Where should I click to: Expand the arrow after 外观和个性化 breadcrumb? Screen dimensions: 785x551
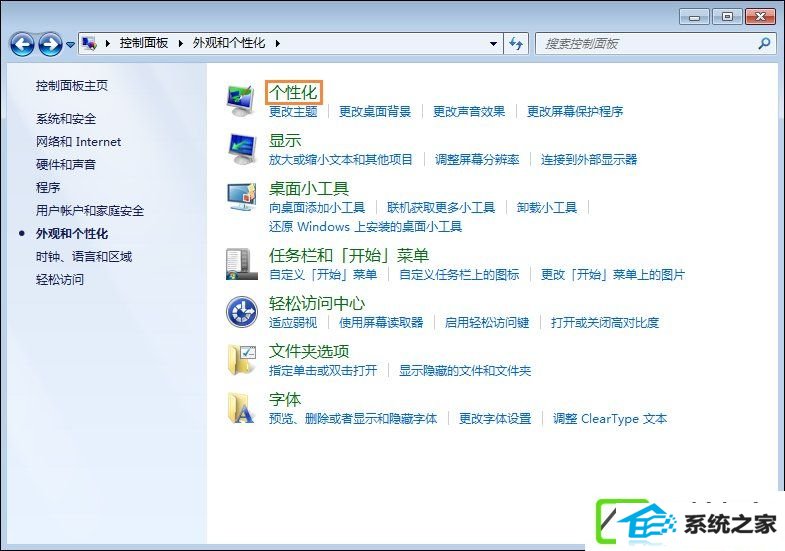coord(277,44)
